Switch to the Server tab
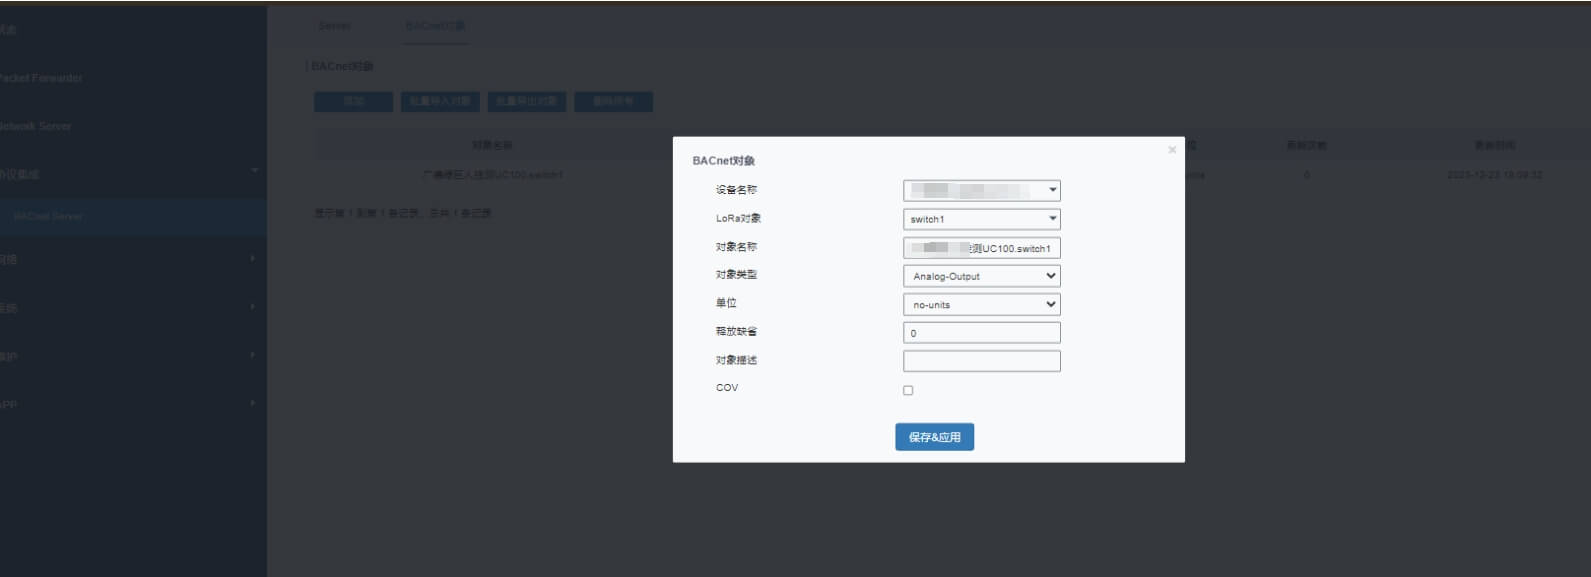This screenshot has height=577, width=1591. click(x=334, y=26)
